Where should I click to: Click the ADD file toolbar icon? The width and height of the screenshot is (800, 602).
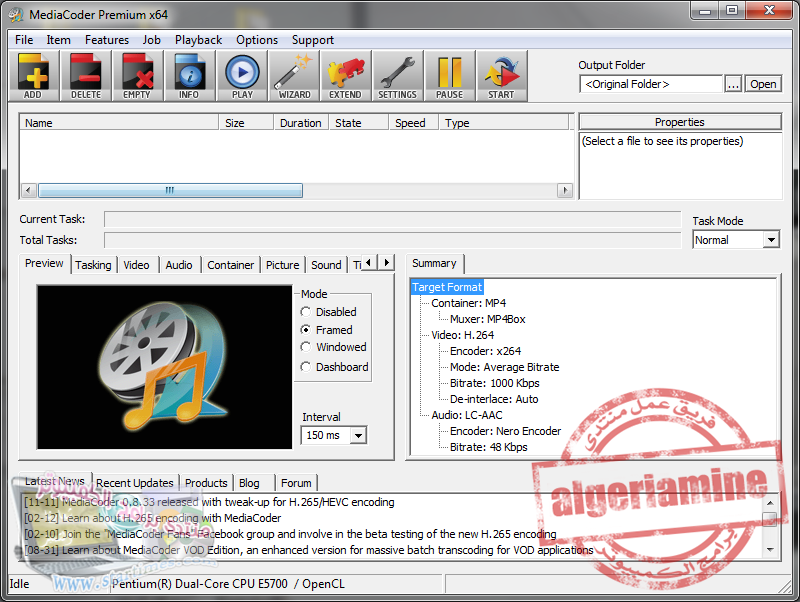[34, 76]
